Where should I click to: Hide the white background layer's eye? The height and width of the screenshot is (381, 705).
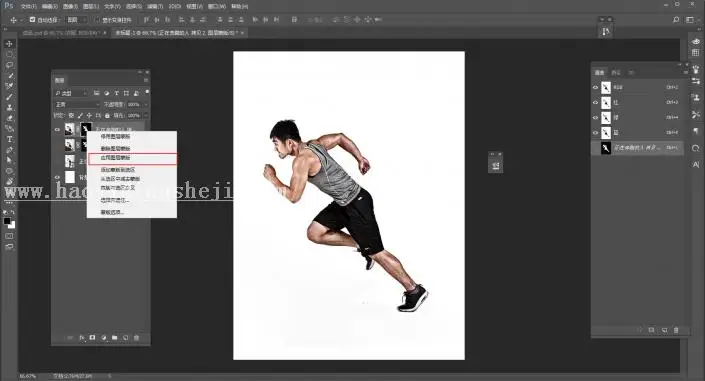point(57,177)
